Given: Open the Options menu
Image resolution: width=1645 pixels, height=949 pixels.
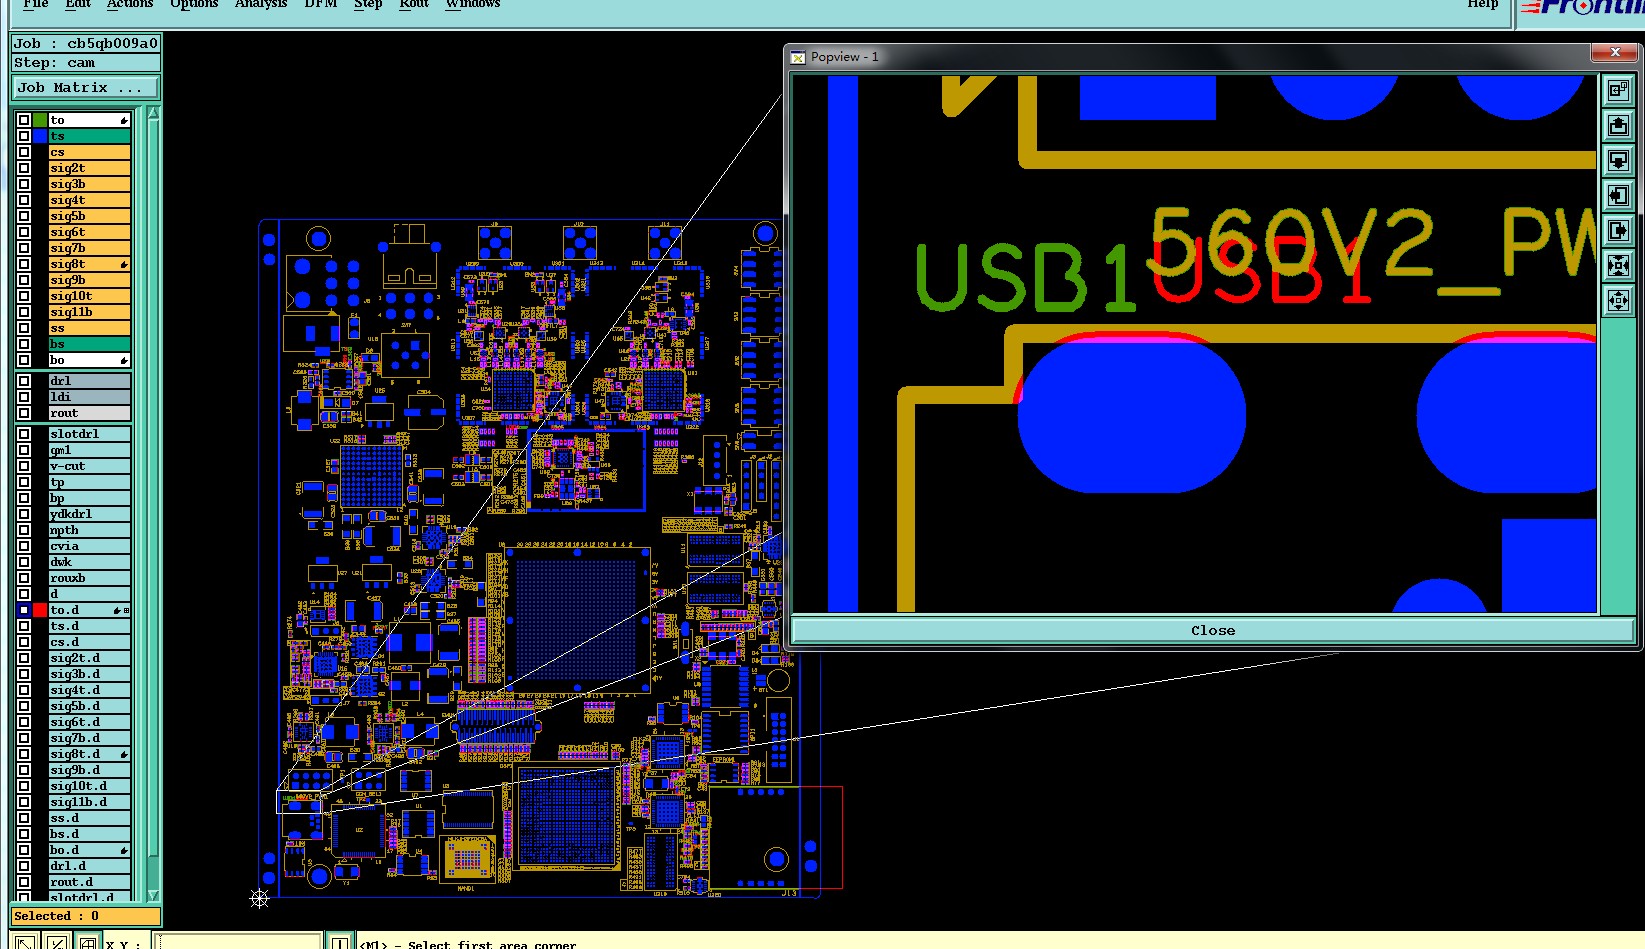Looking at the screenshot, I should (x=194, y=4).
